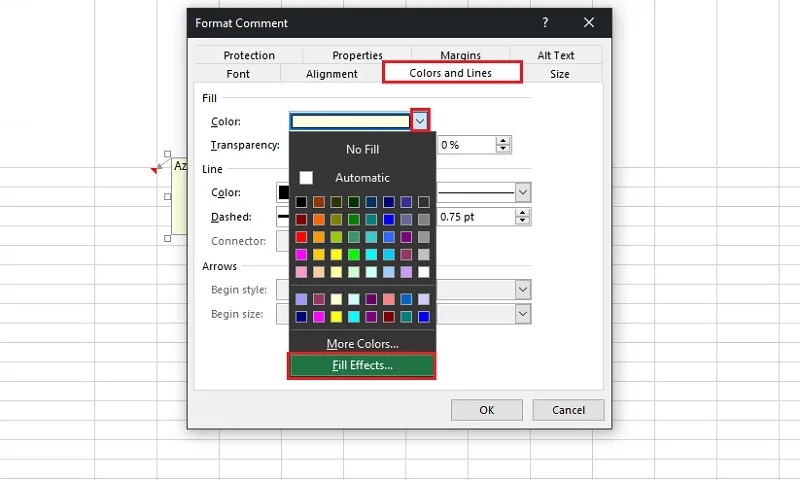
Task: Open the Line Color black dropdown
Action: click(x=283, y=192)
